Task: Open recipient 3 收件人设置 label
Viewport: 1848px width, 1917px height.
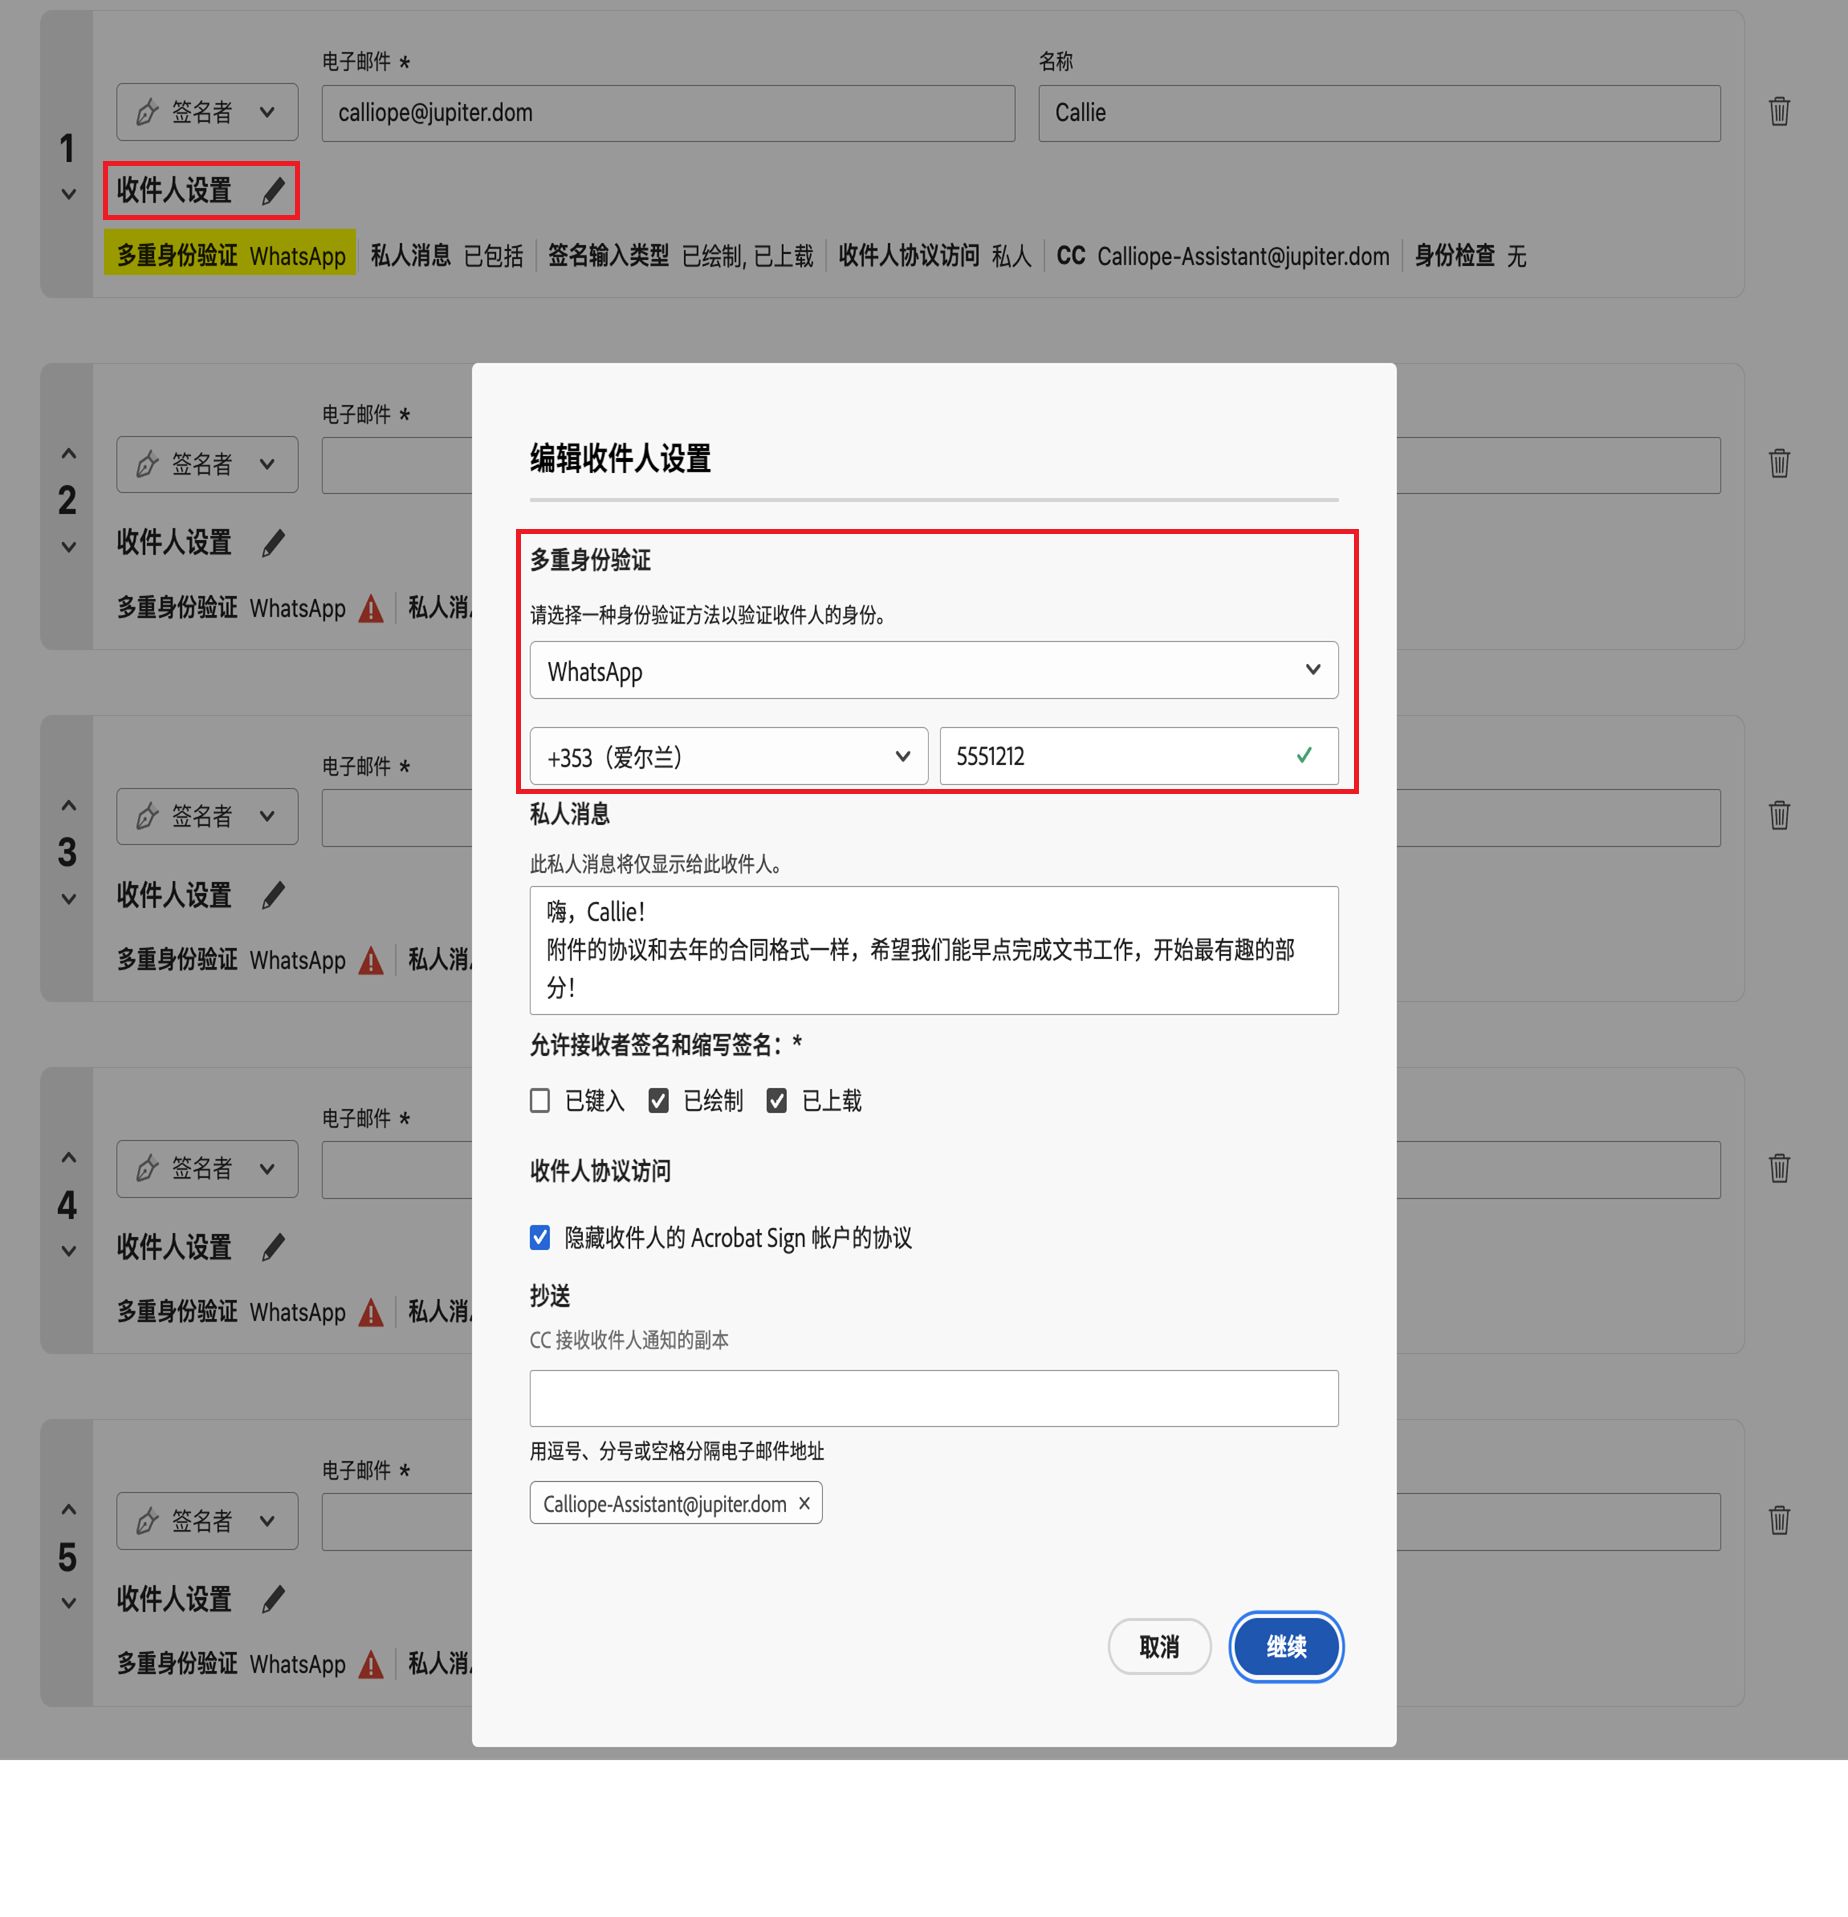Action: coord(174,895)
